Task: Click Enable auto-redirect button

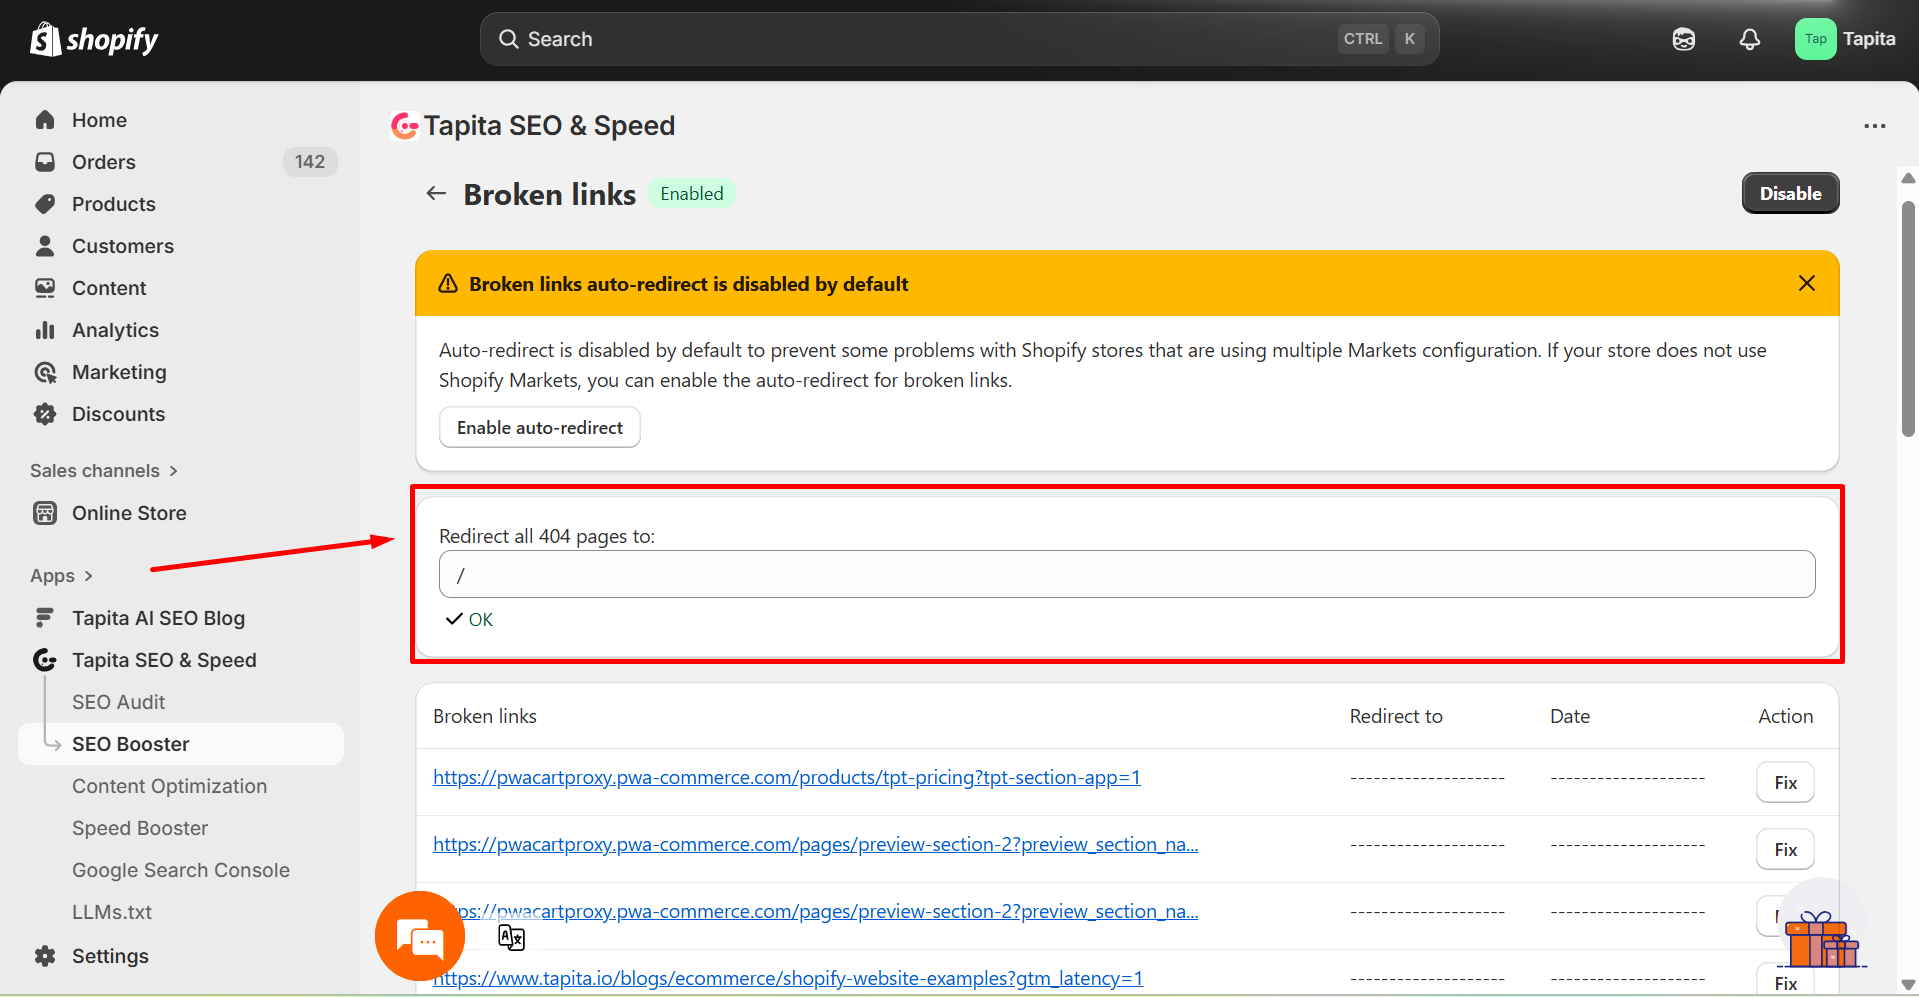Action: [x=540, y=427]
